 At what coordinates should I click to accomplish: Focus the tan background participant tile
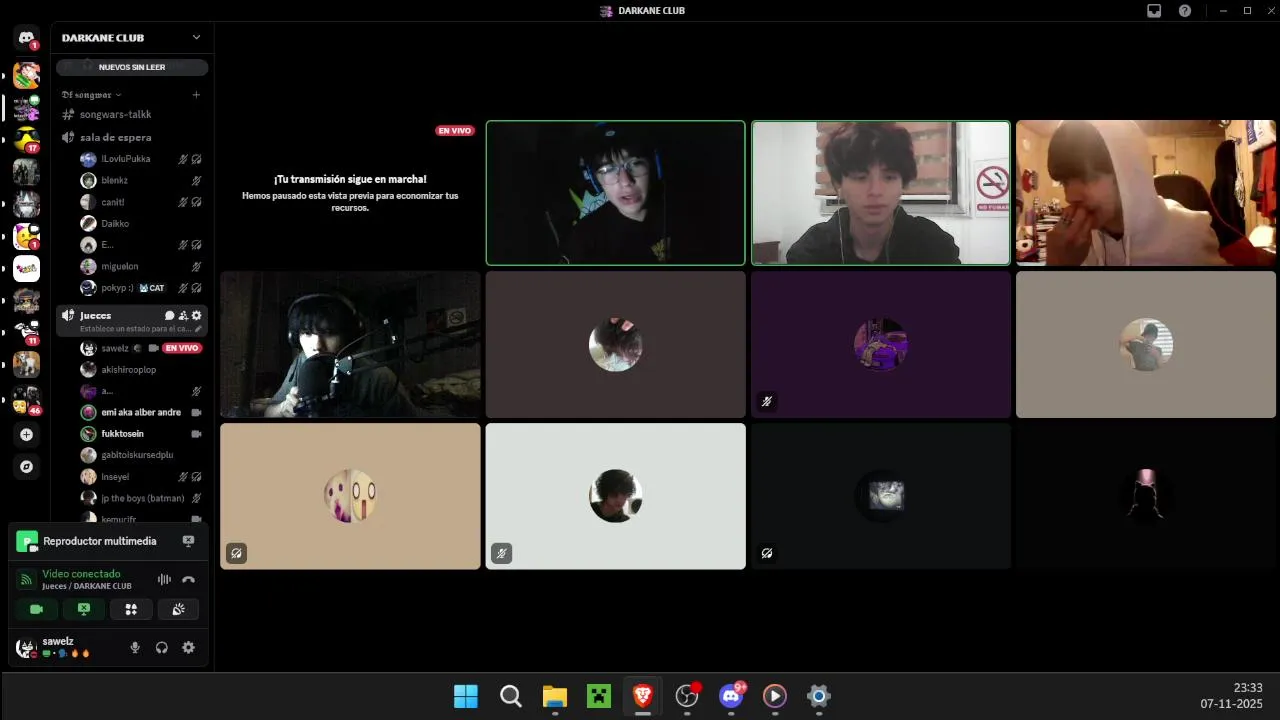tap(350, 496)
